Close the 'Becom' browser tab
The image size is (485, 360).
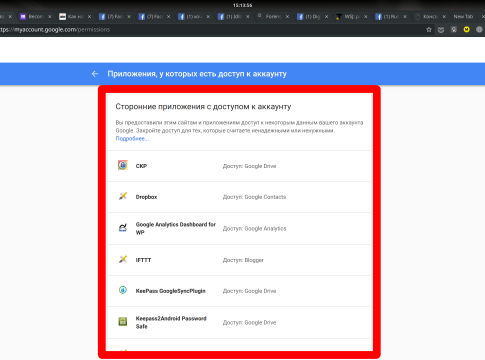(50, 16)
